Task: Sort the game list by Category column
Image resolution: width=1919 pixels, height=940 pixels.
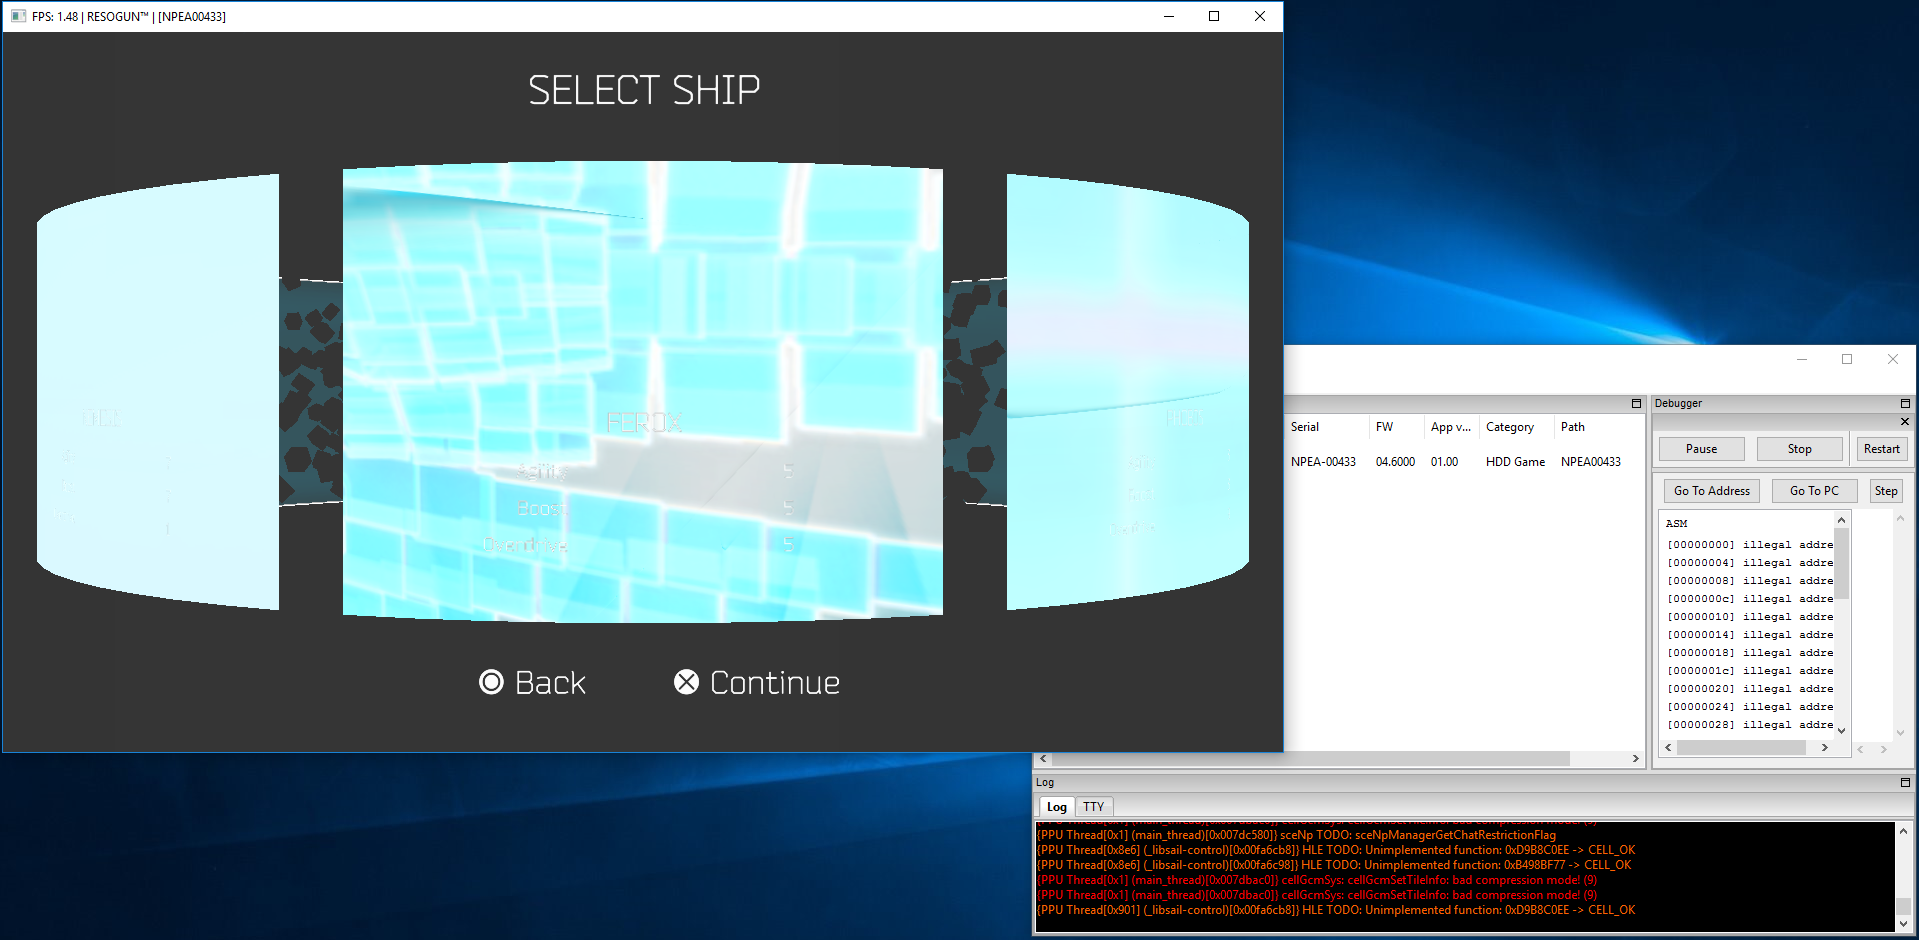Action: click(x=1509, y=427)
